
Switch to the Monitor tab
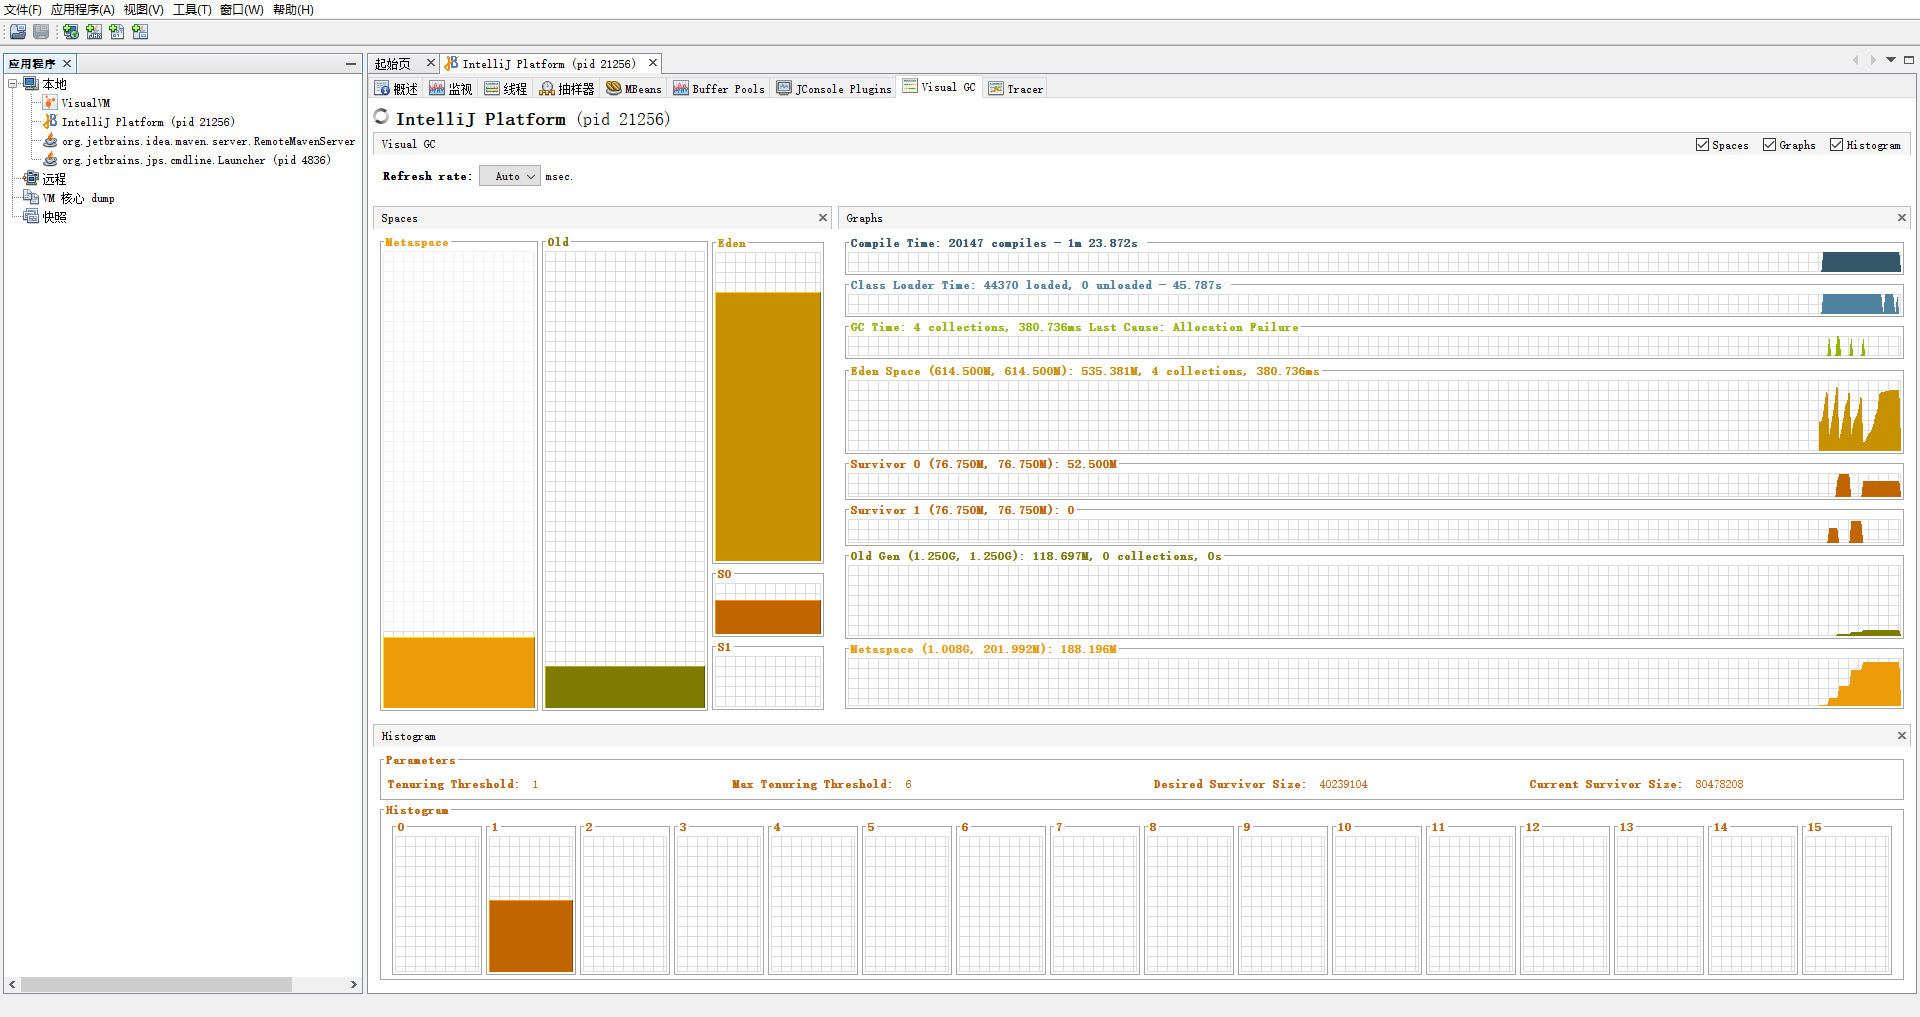(451, 89)
